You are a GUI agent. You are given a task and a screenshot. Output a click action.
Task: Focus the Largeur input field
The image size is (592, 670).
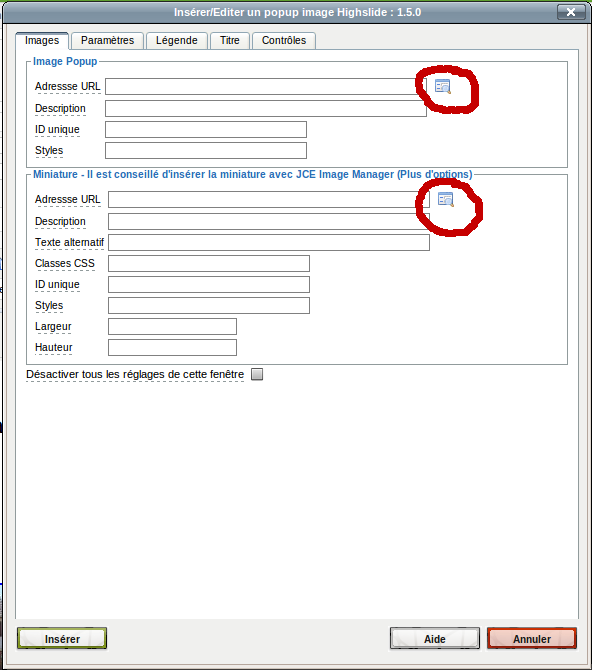coord(172,326)
